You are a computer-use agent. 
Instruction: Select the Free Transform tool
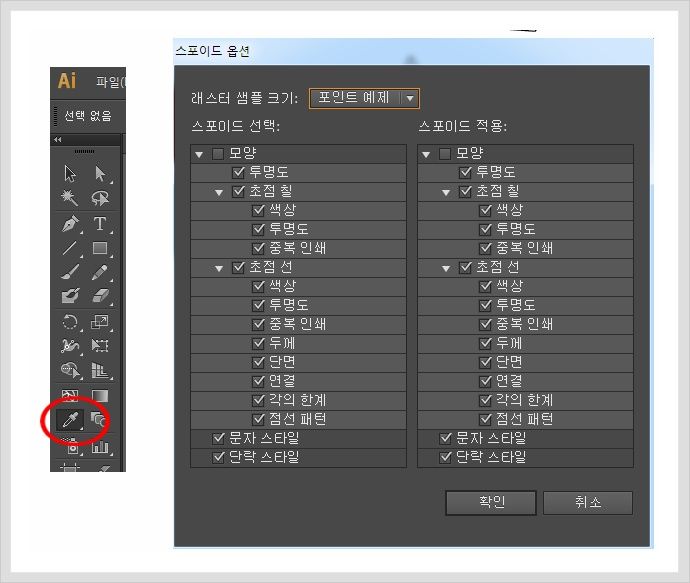pyautogui.click(x=100, y=346)
